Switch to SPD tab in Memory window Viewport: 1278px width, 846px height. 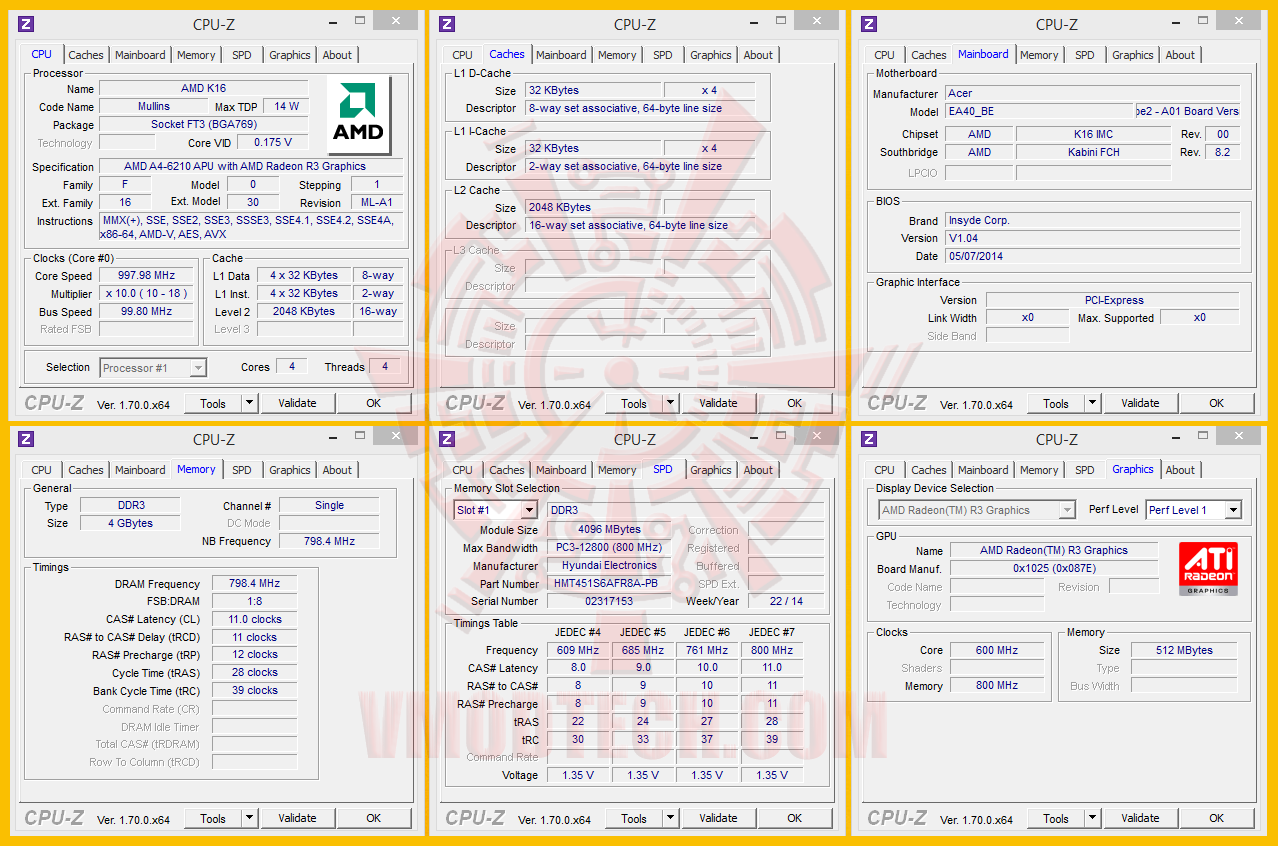pyautogui.click(x=242, y=470)
